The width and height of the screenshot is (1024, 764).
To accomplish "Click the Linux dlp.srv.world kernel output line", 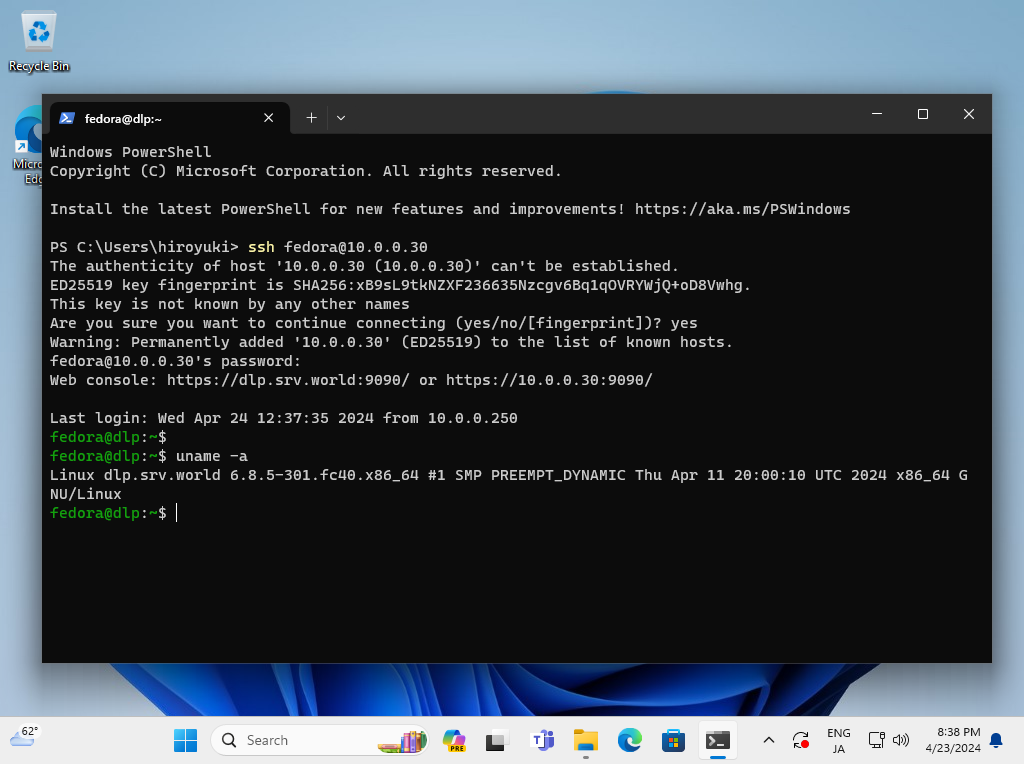I will click(x=509, y=485).
